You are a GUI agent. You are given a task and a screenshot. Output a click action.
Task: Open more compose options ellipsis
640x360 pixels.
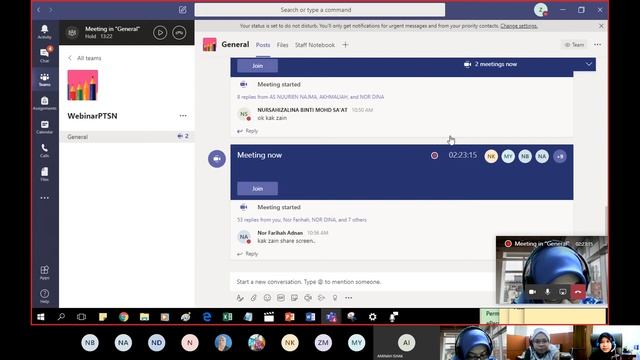349,298
